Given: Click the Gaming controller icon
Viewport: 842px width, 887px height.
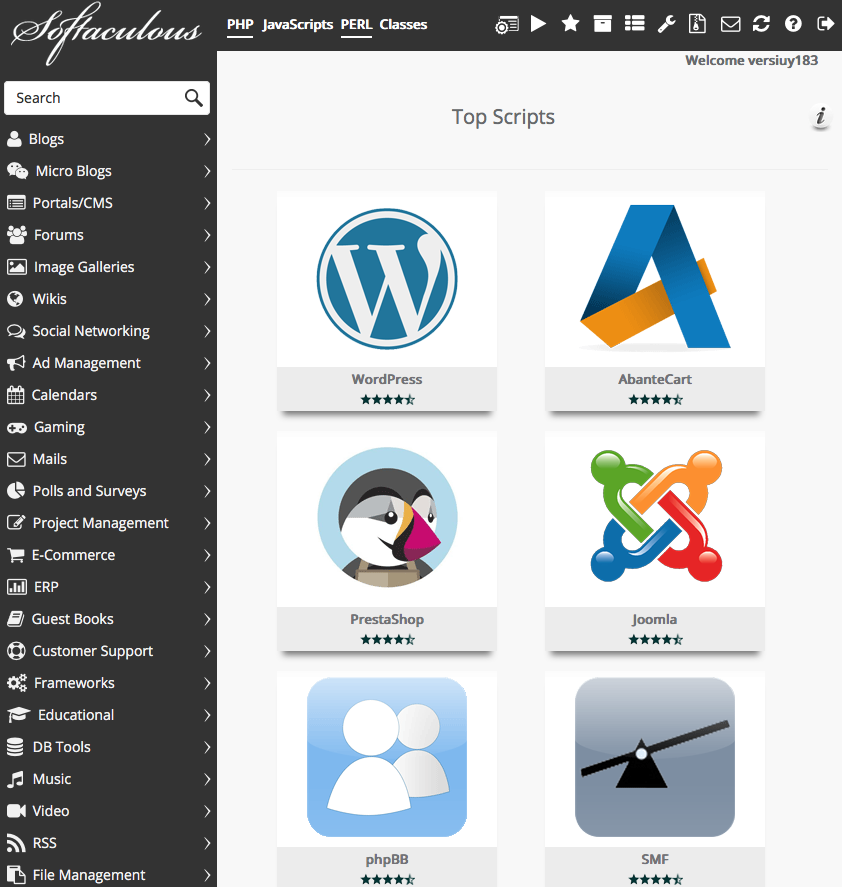Looking at the screenshot, I should tap(17, 428).
